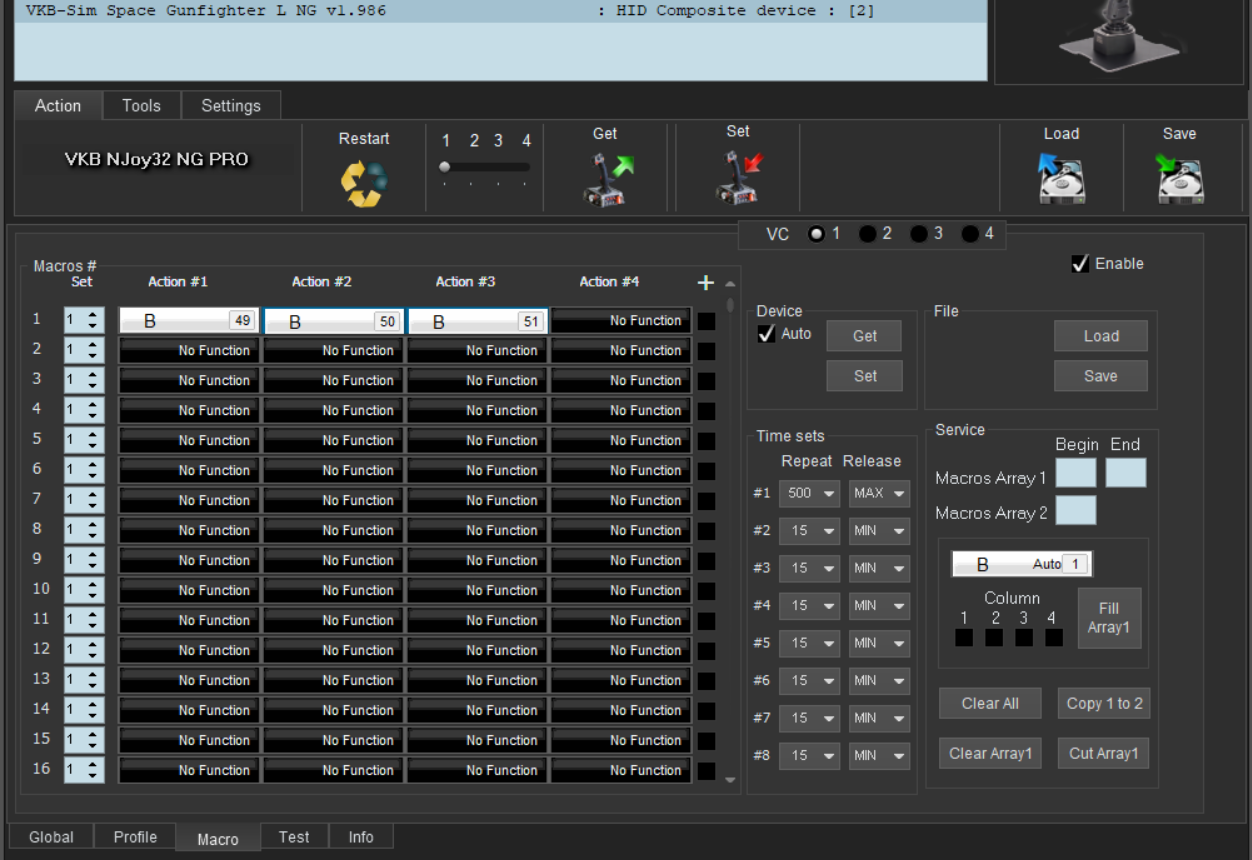The height and width of the screenshot is (860, 1252).
Task: Open the Profile tab
Action: [x=135, y=837]
